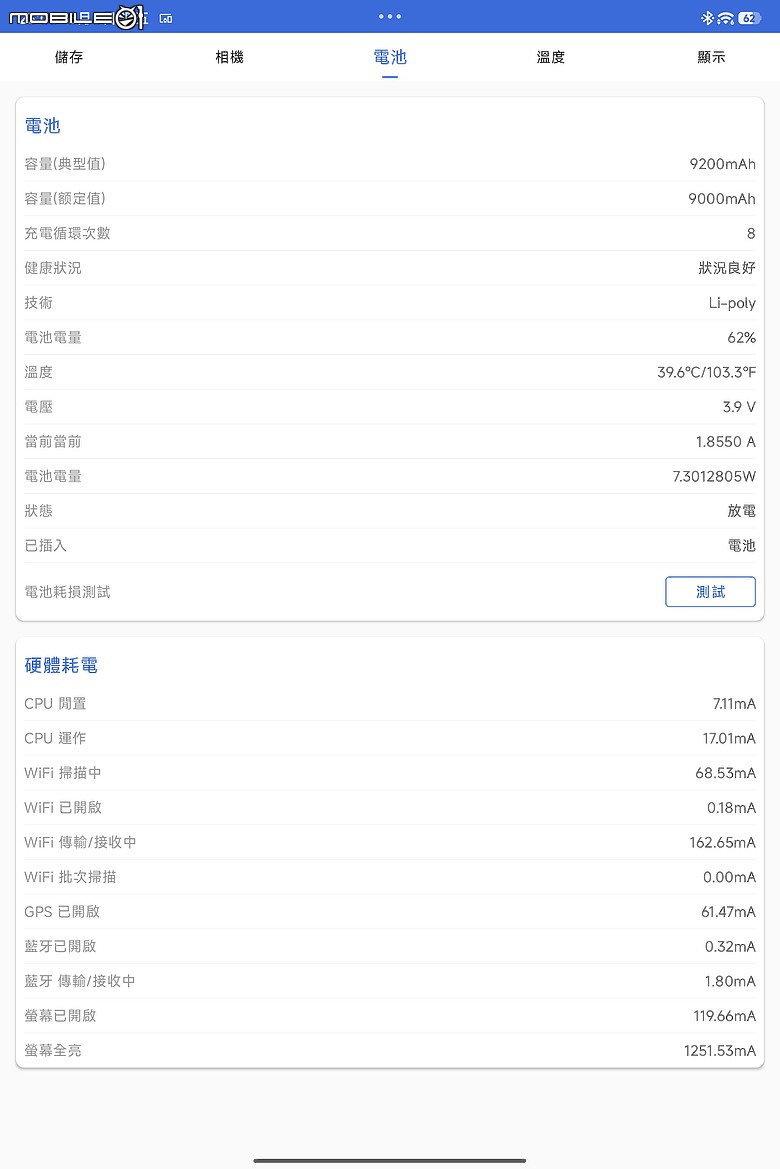Viewport: 780px width, 1169px height.
Task: Tap the battery 62 indicator in status bar
Action: (x=749, y=18)
